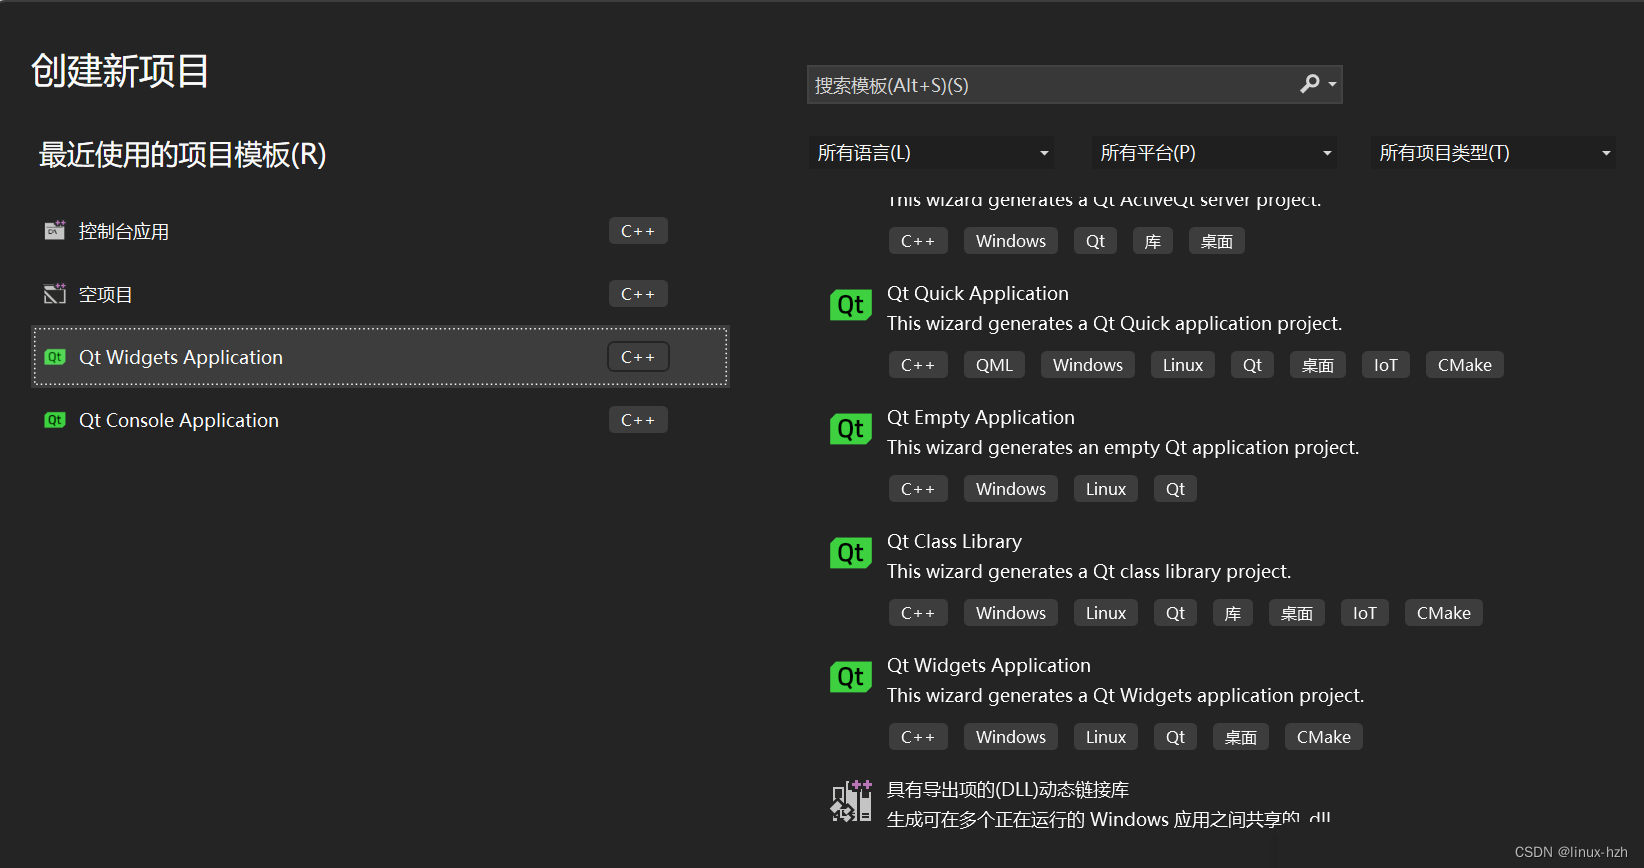The image size is (1644, 868).
Task: Click the Qt Class Library logo icon
Action: 851,553
